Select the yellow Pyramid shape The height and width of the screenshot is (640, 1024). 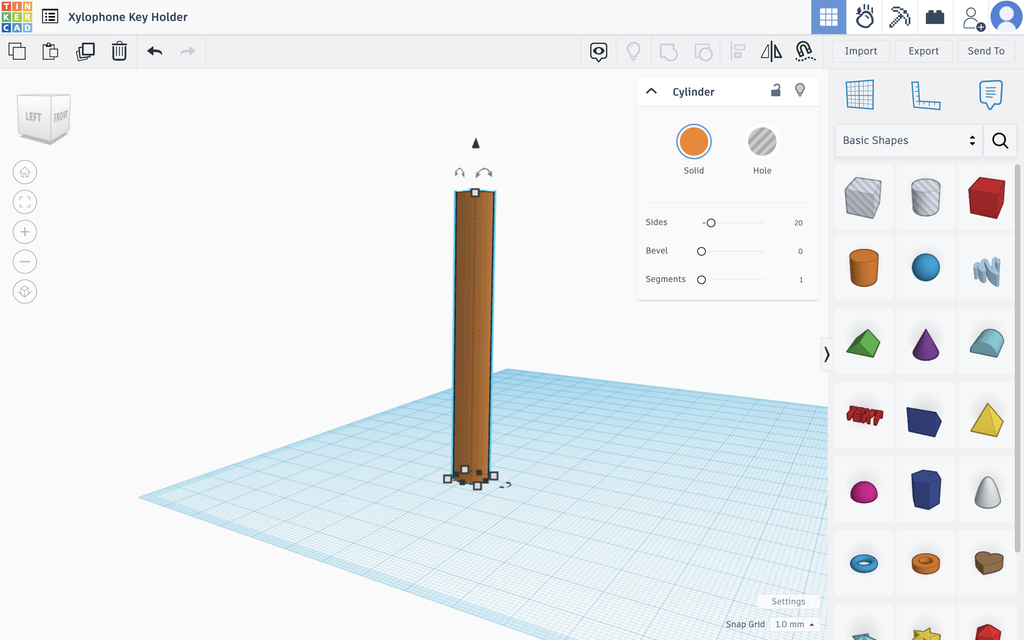[x=987, y=419]
